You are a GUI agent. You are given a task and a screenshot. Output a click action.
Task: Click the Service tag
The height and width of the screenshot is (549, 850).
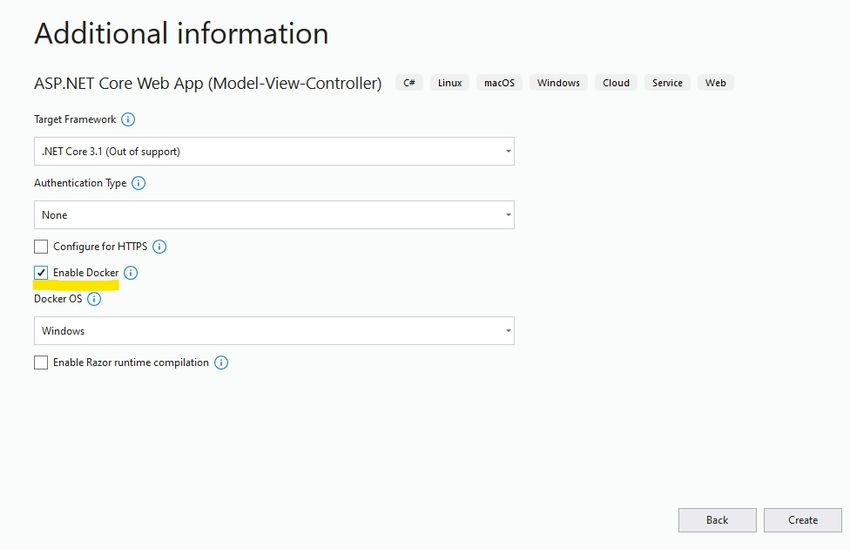(667, 82)
